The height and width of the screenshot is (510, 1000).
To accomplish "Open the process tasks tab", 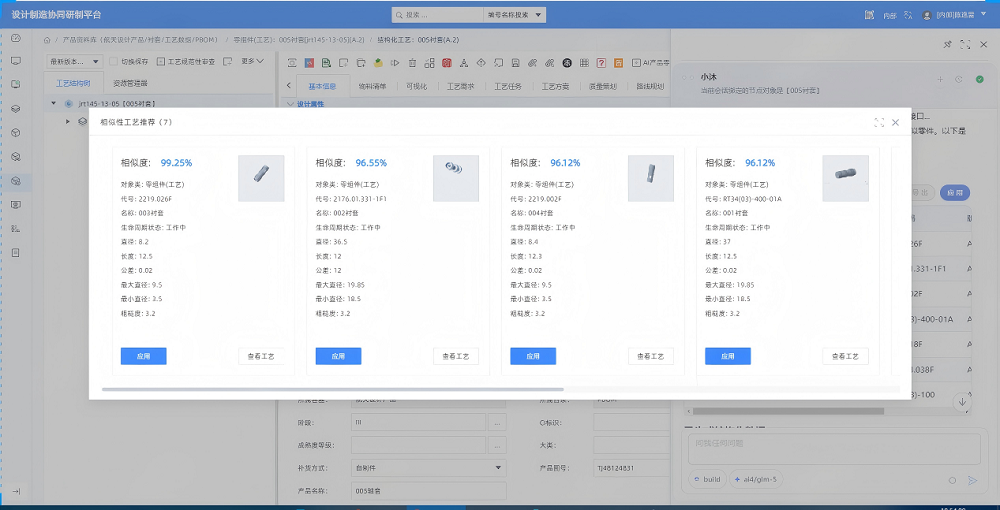I will tap(508, 86).
